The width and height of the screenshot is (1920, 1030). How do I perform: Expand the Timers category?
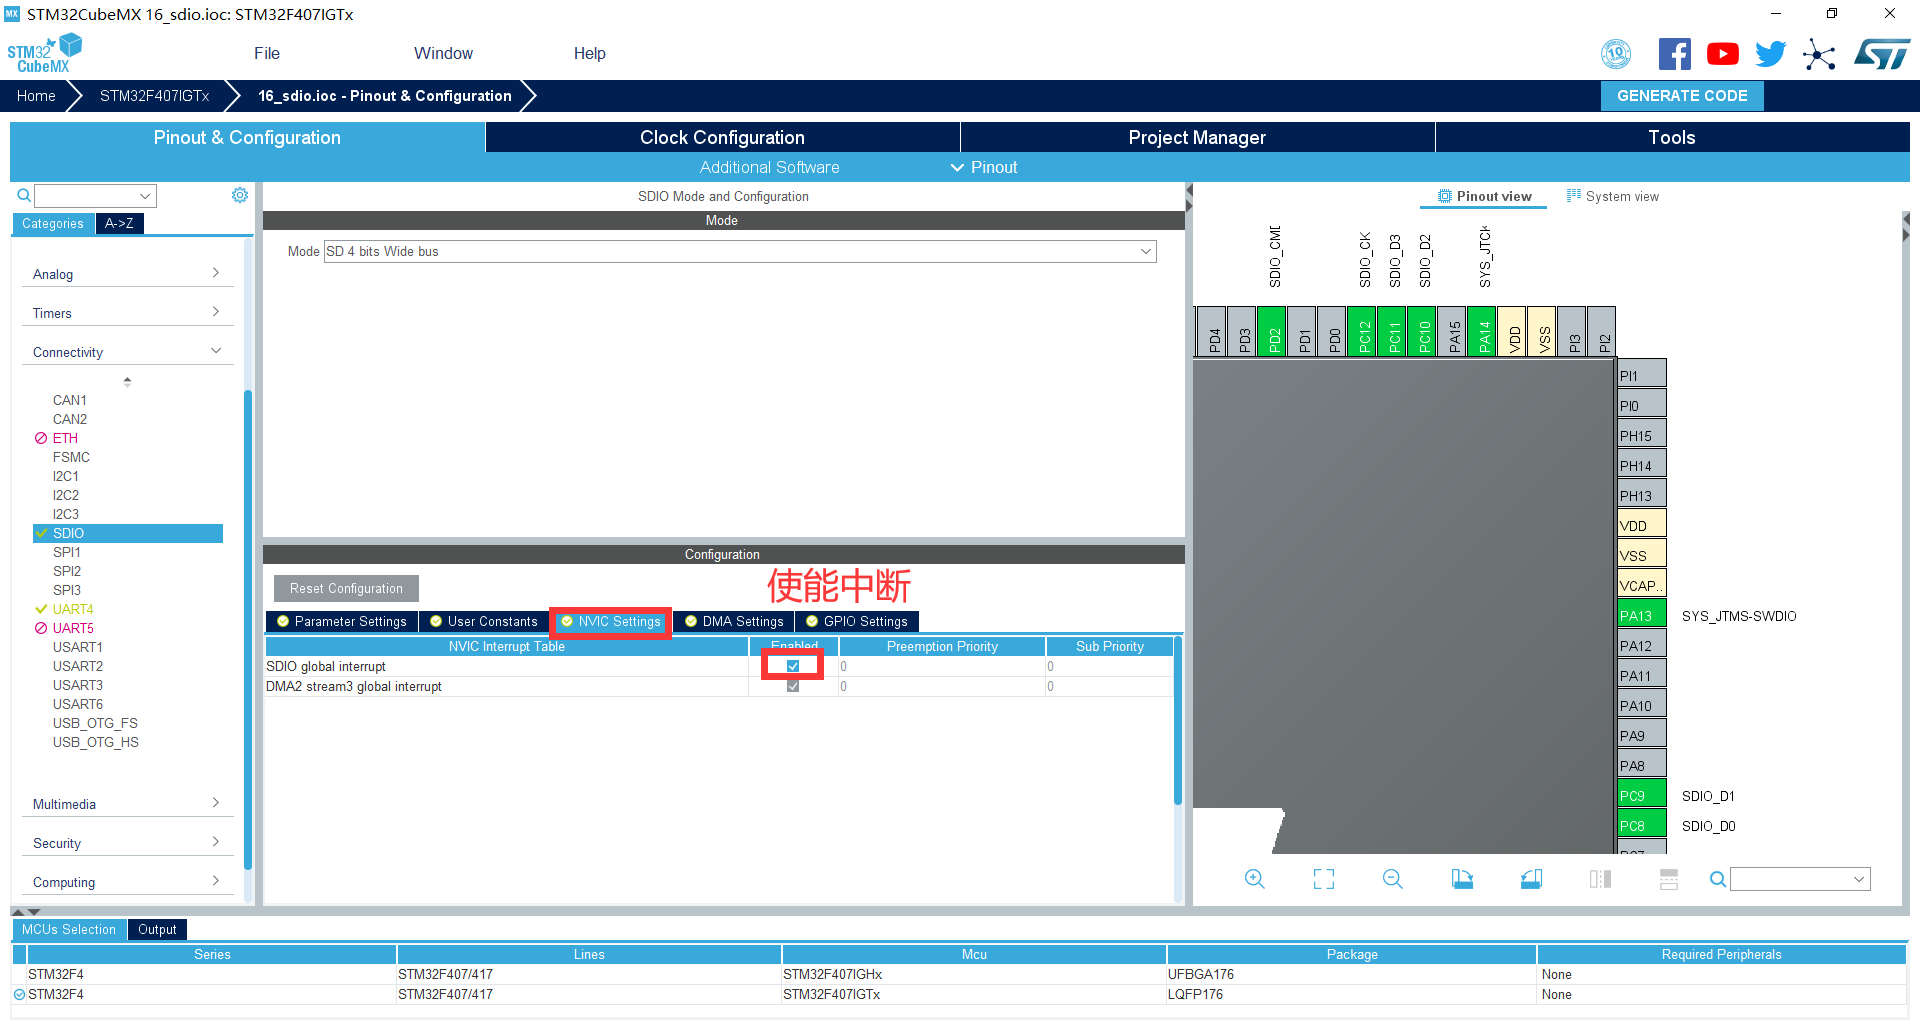click(127, 313)
